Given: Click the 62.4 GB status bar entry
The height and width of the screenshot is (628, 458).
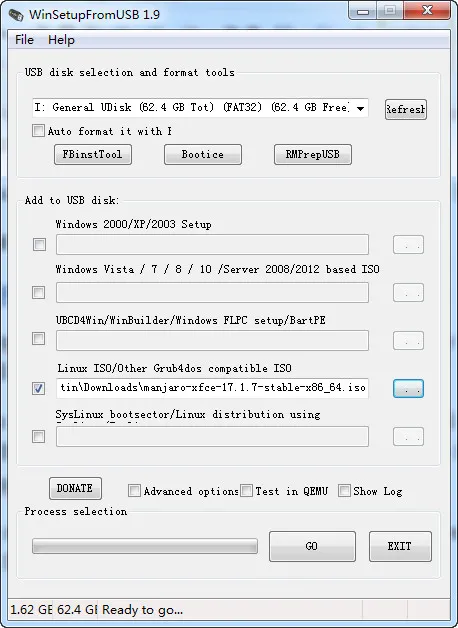Looking at the screenshot, I should click(x=77, y=610).
